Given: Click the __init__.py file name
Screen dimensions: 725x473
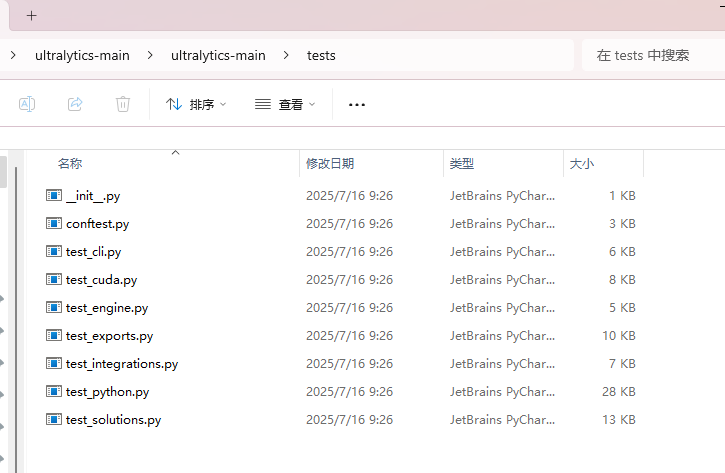Looking at the screenshot, I should [x=93, y=196].
